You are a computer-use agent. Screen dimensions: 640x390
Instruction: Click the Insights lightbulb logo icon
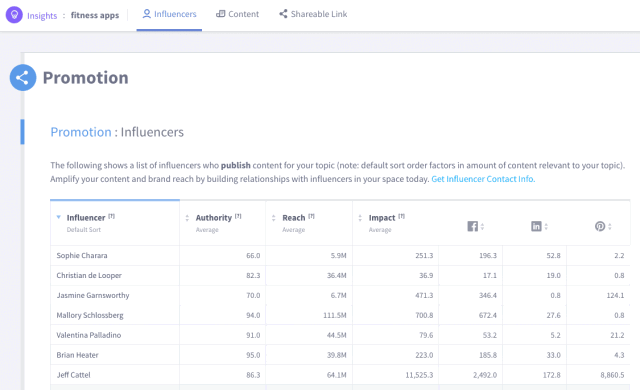tap(14, 15)
